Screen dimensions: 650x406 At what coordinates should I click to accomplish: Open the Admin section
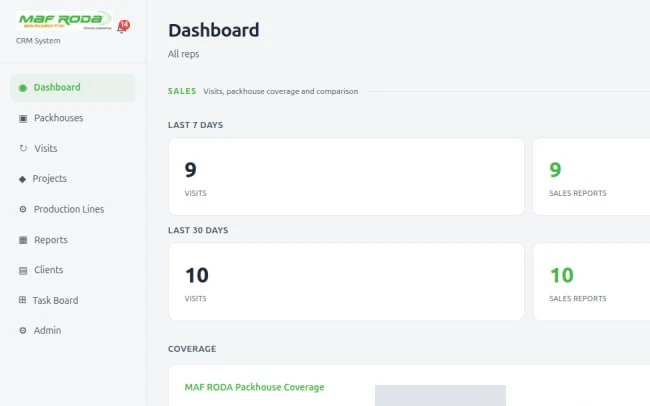(x=73, y=331)
